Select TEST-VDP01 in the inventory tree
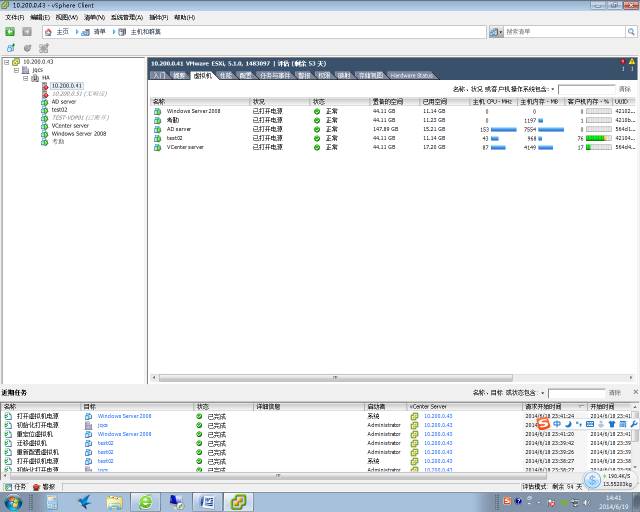Screen dimensions: 640x512 tap(80, 118)
